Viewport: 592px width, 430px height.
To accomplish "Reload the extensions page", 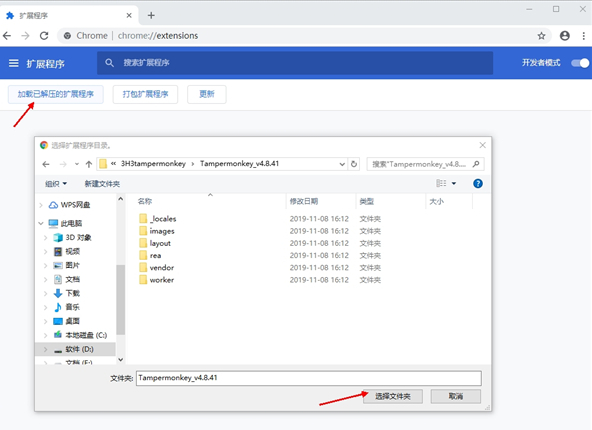I will (44, 36).
